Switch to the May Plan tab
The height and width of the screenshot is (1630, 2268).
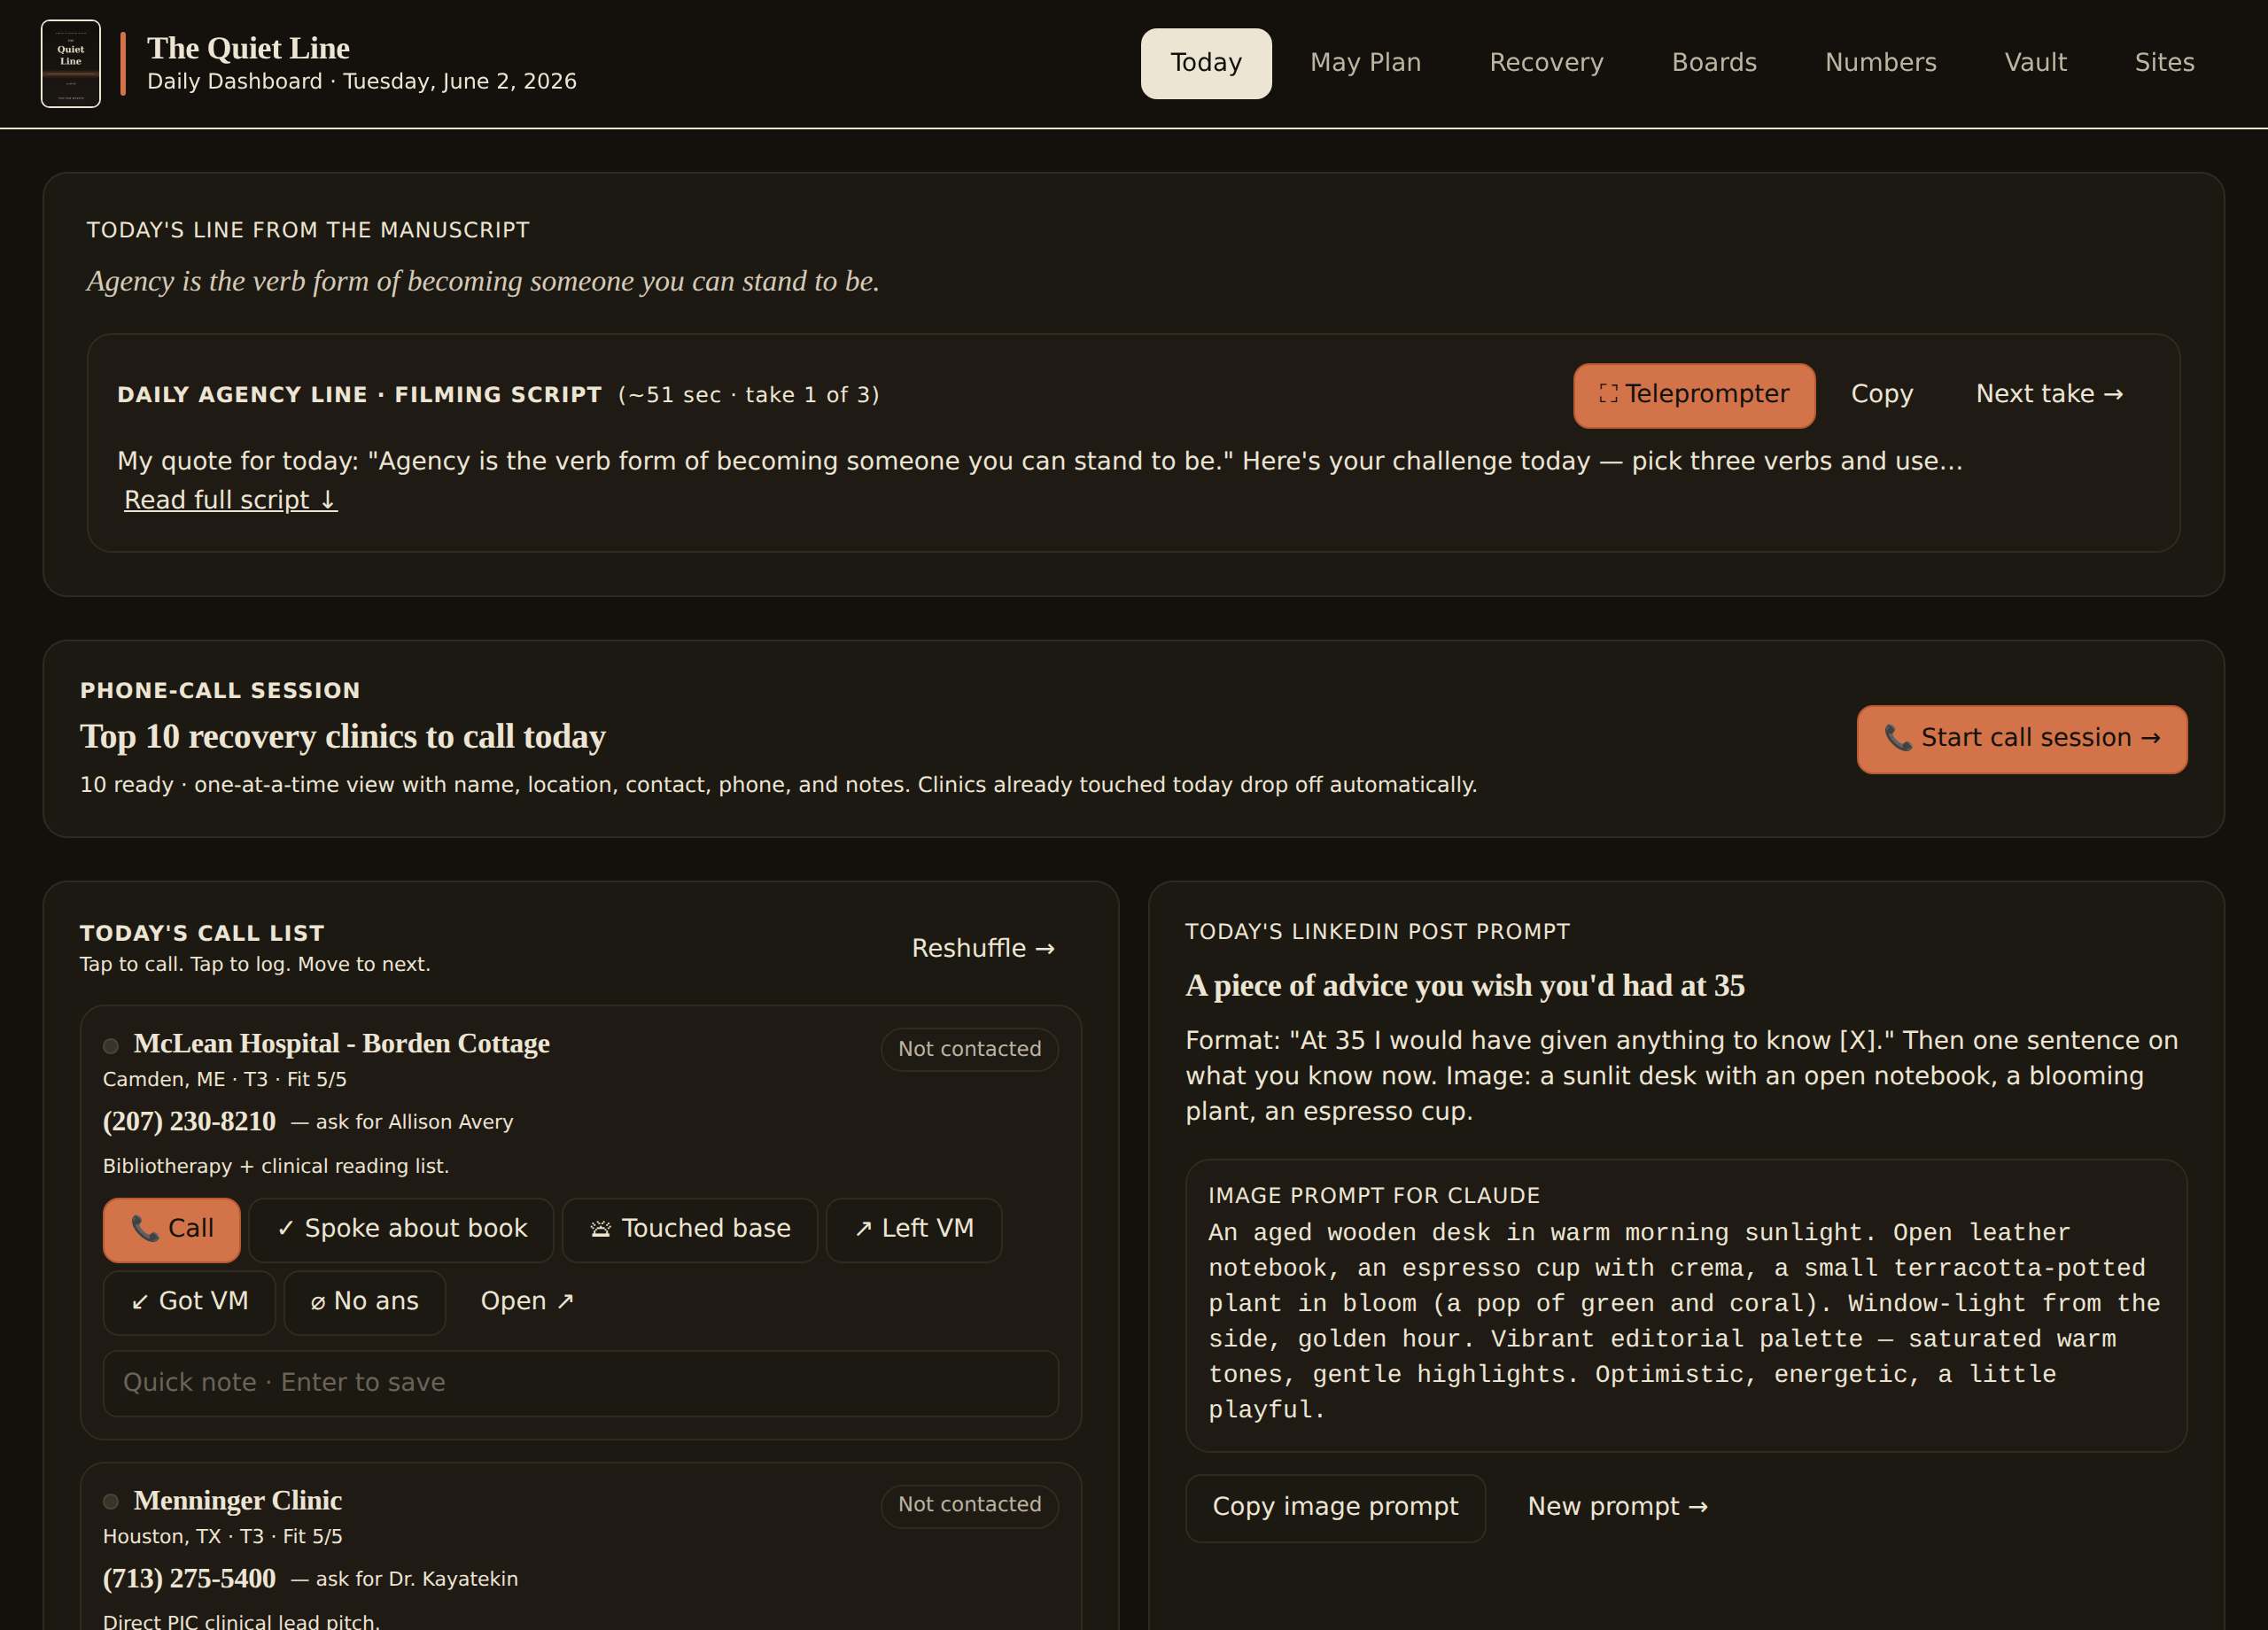(x=1365, y=63)
